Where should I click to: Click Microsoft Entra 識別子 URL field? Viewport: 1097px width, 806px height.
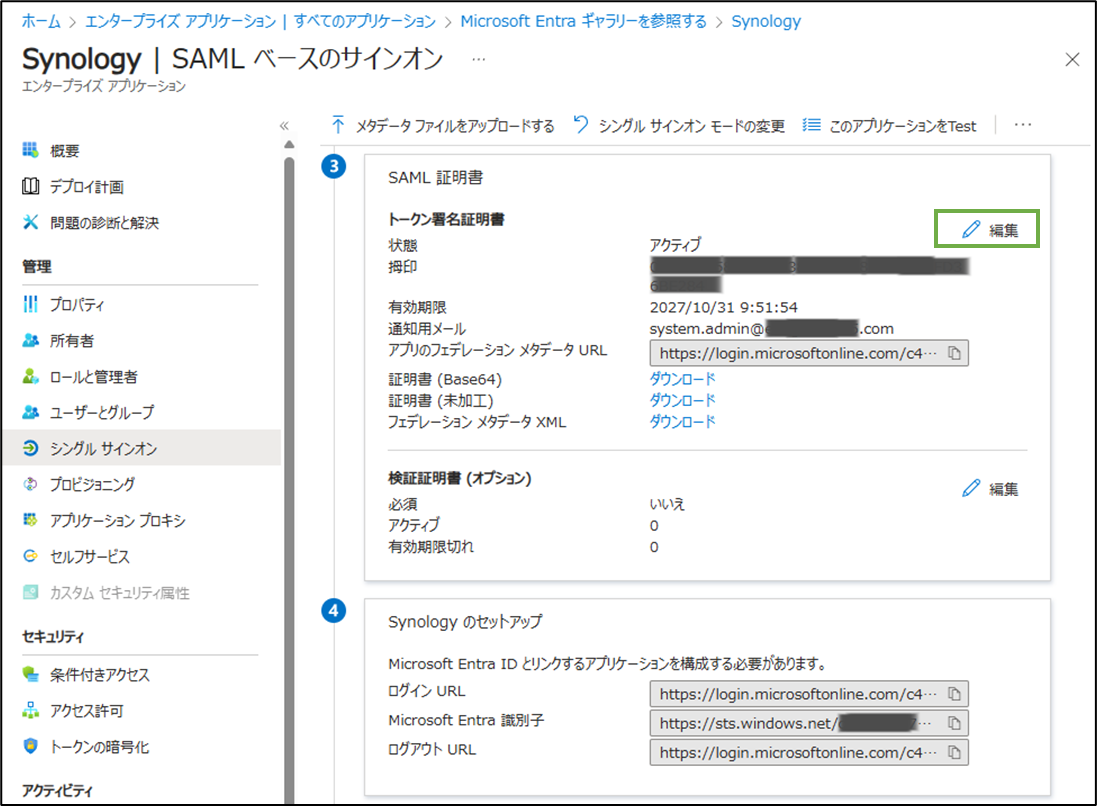809,723
